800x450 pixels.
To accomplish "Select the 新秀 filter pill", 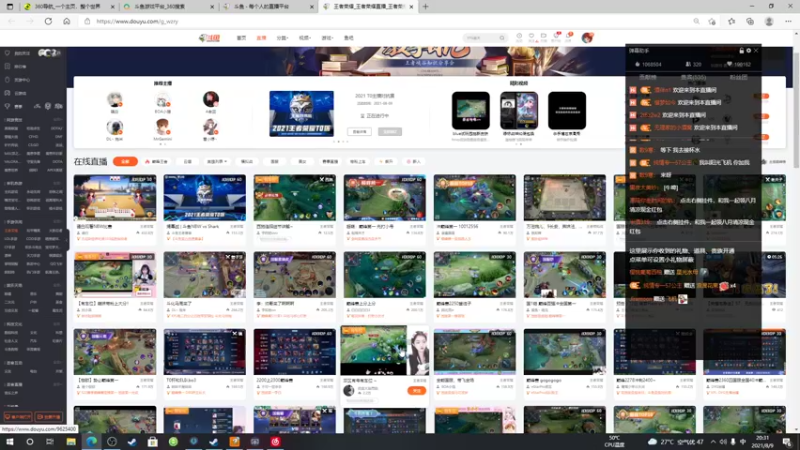I will [x=386, y=161].
